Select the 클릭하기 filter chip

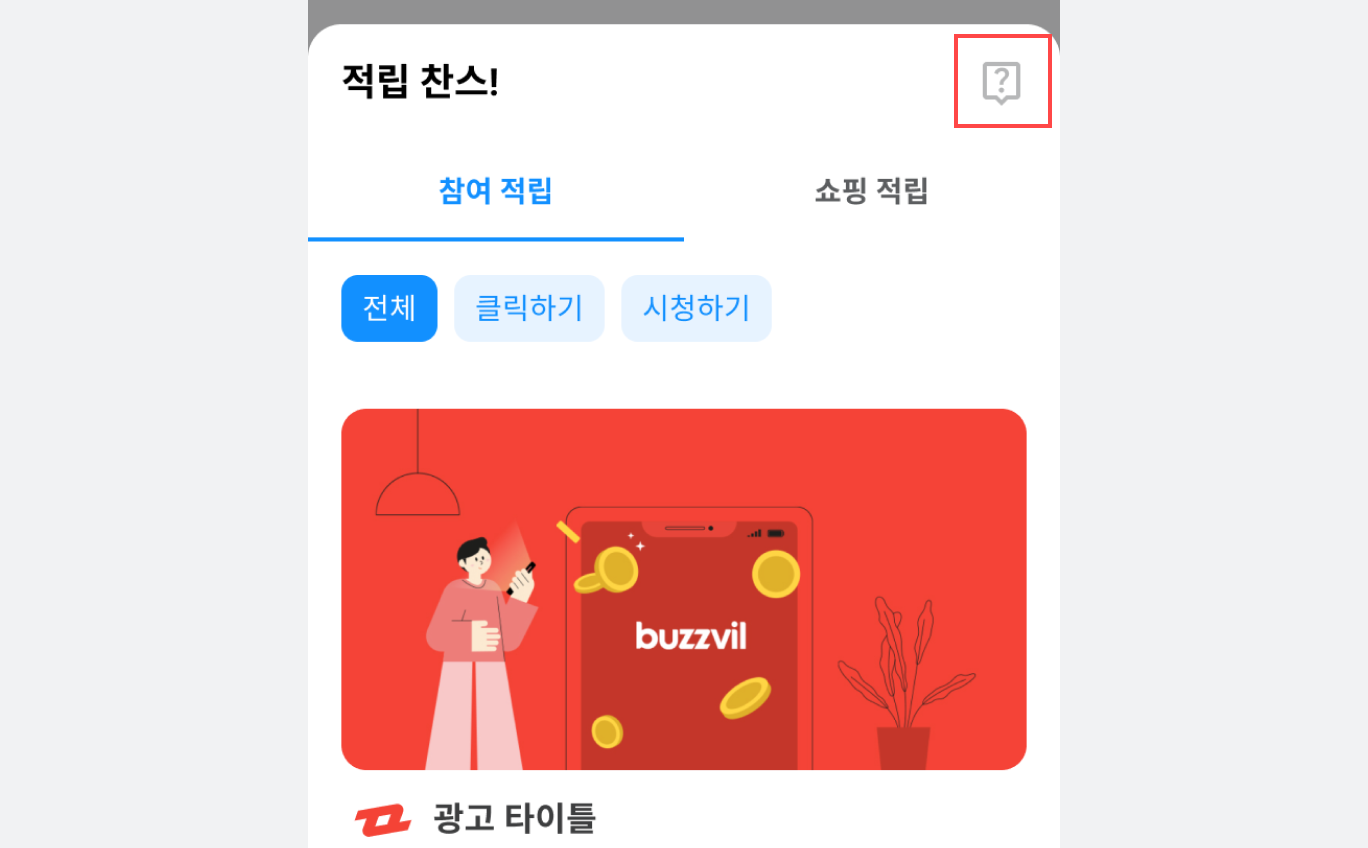[x=529, y=308]
